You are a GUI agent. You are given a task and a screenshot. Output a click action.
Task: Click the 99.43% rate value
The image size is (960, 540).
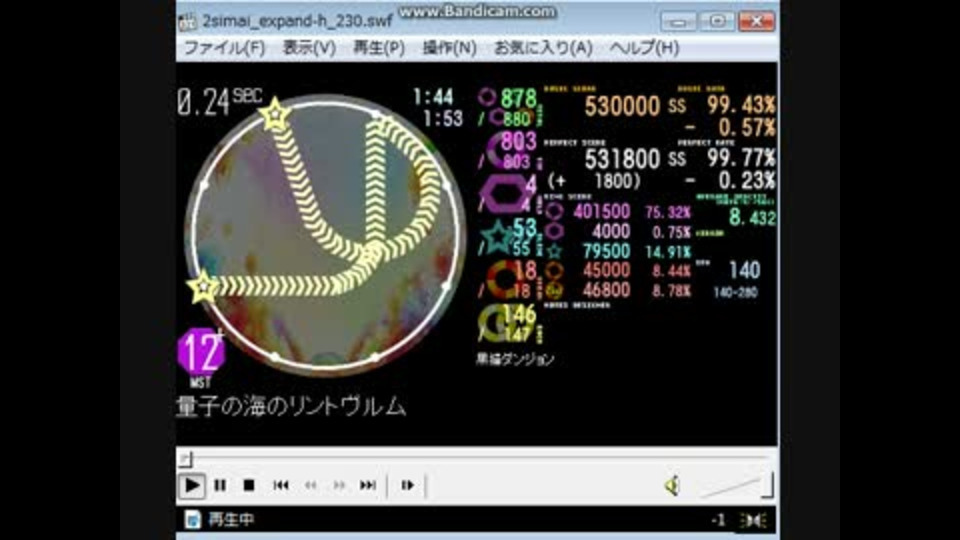[741, 105]
